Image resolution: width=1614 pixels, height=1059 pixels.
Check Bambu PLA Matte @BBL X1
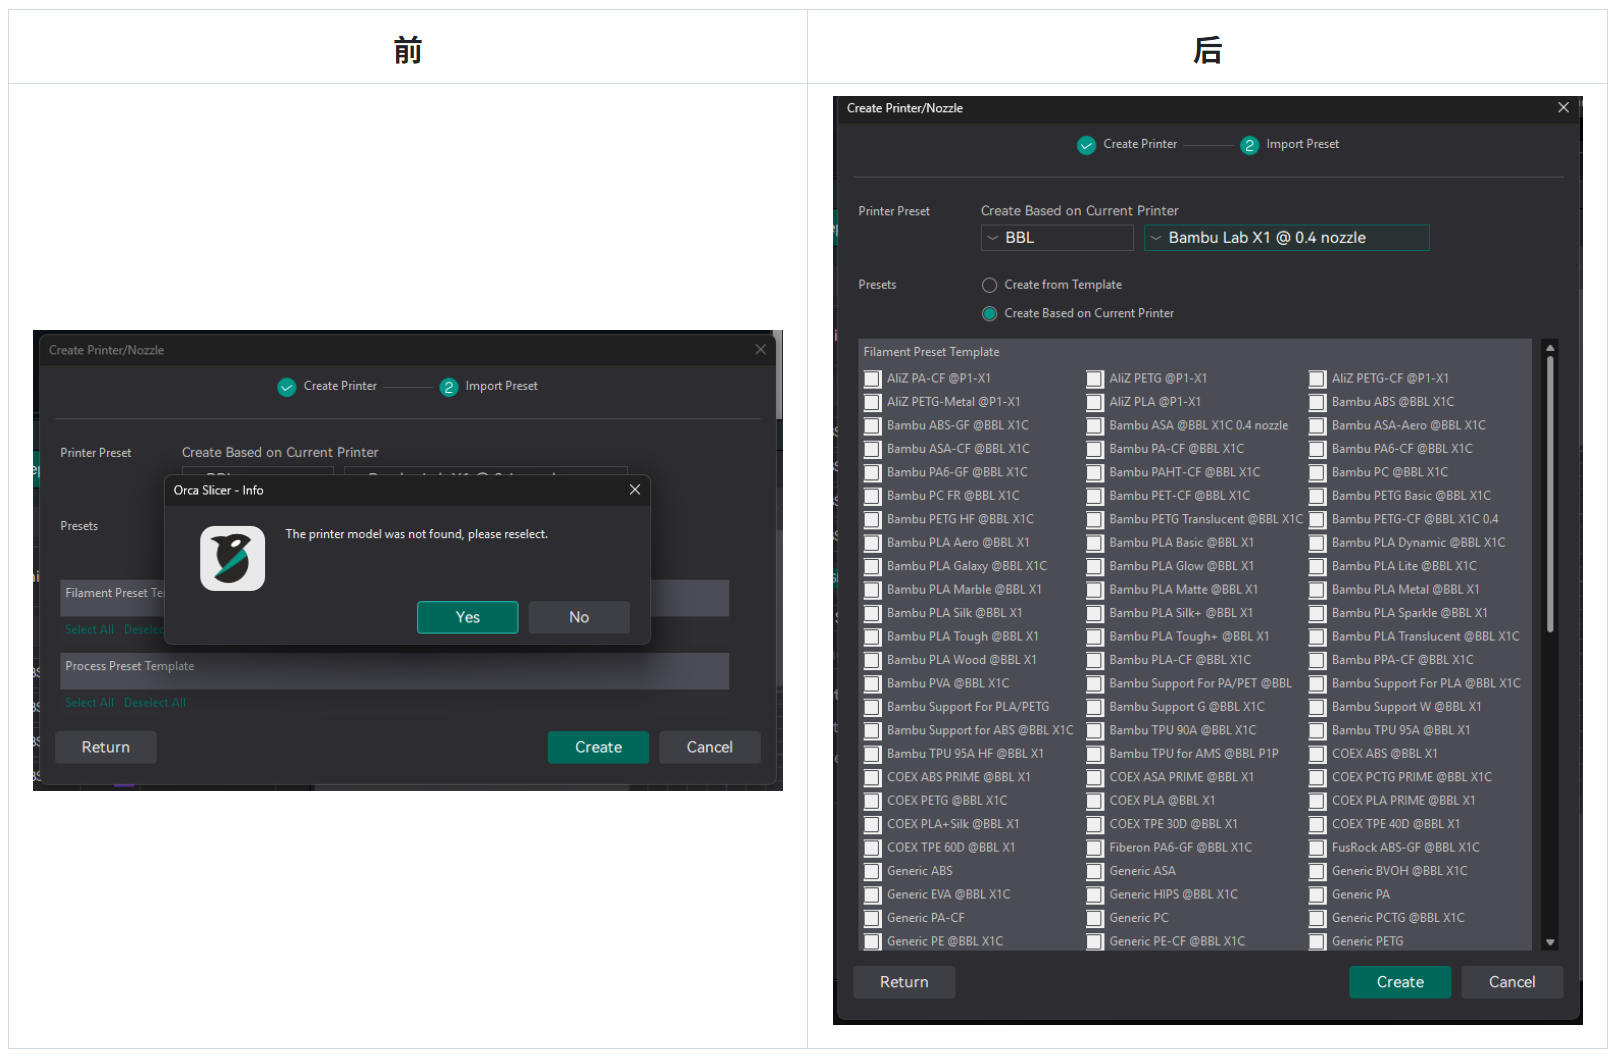tap(1095, 590)
